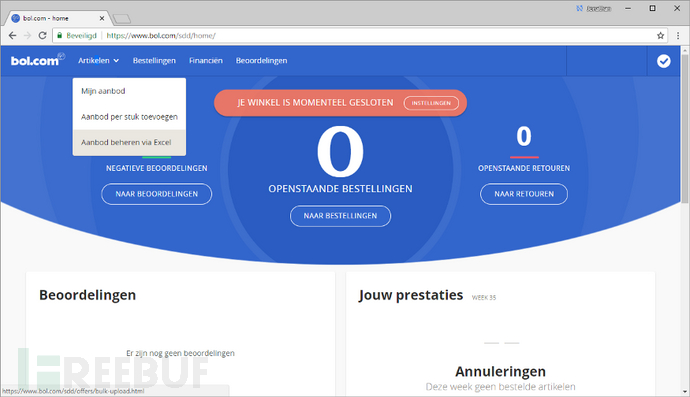The width and height of the screenshot is (690, 397).
Task: Click the green padlock Beveiligd indicator
Action: [77, 36]
